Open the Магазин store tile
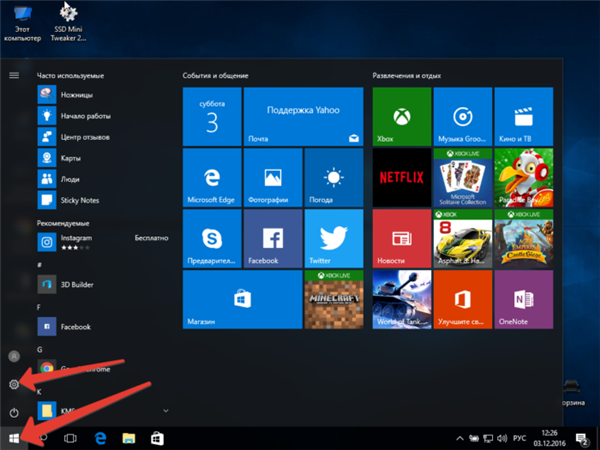The image size is (600, 450). click(243, 299)
